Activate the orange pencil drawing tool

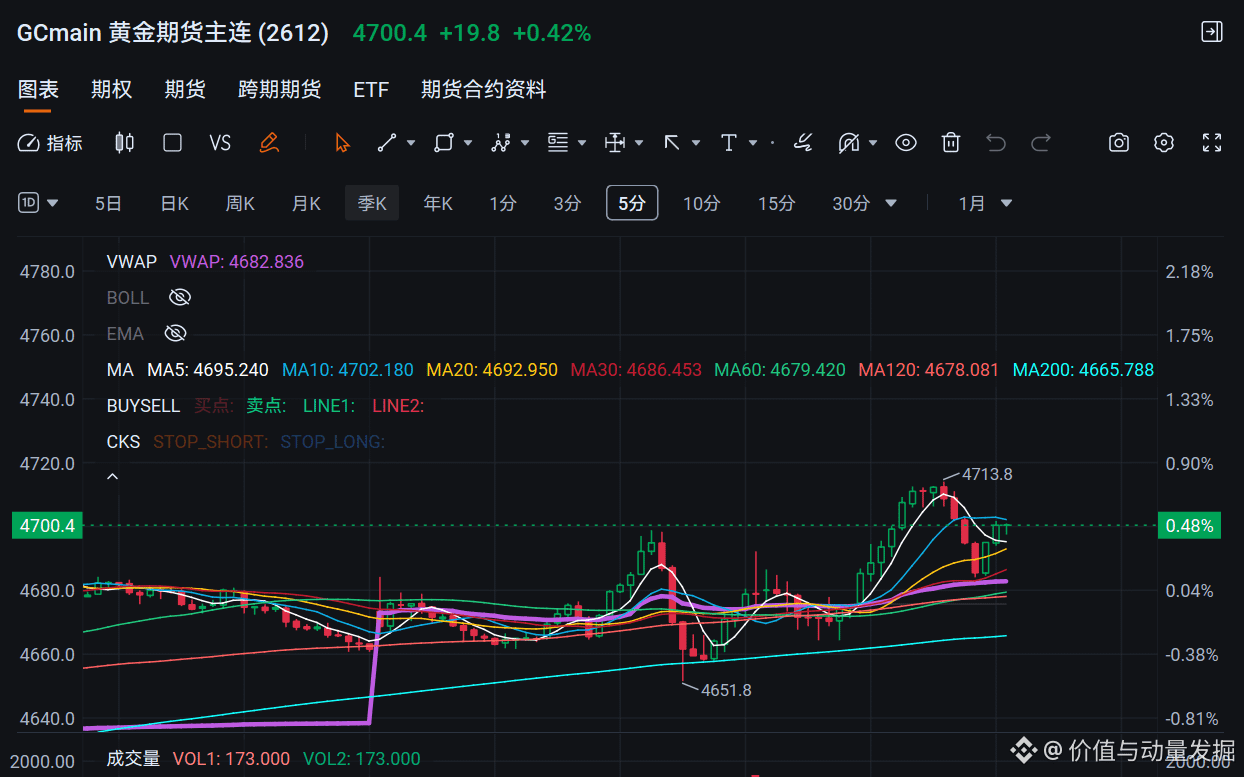268,143
